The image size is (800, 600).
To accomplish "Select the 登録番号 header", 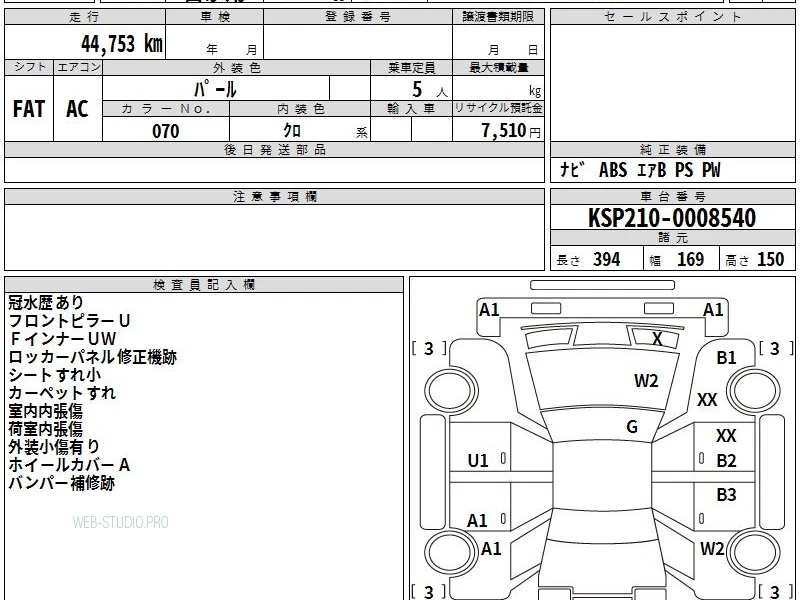I will [x=358, y=17].
